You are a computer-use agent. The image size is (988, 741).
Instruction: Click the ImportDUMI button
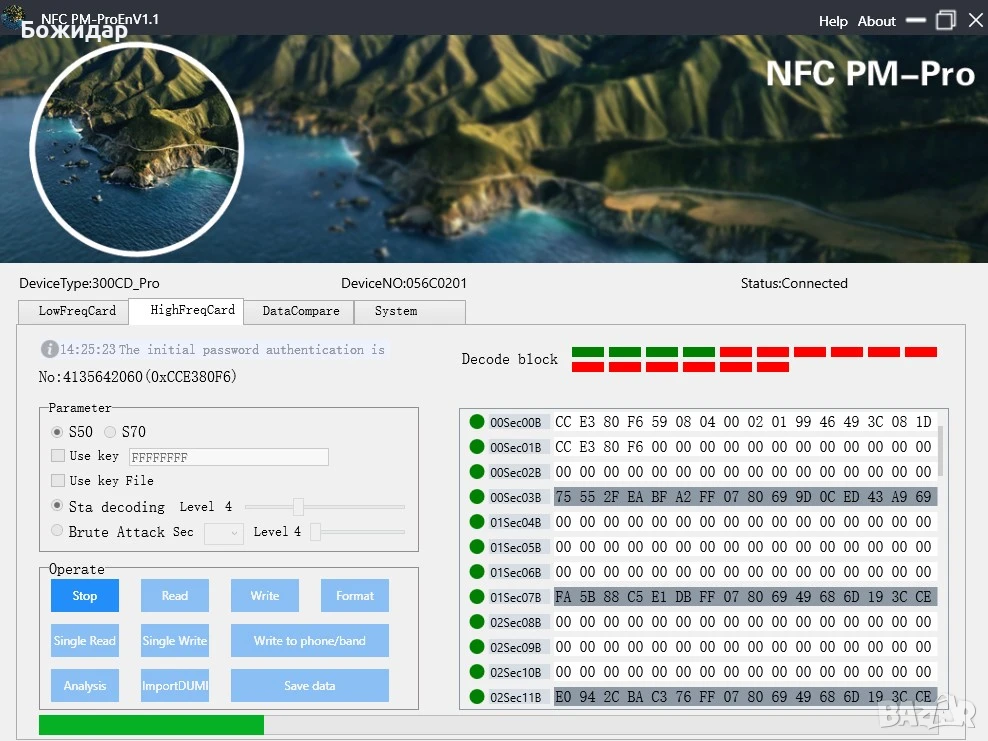click(175, 686)
